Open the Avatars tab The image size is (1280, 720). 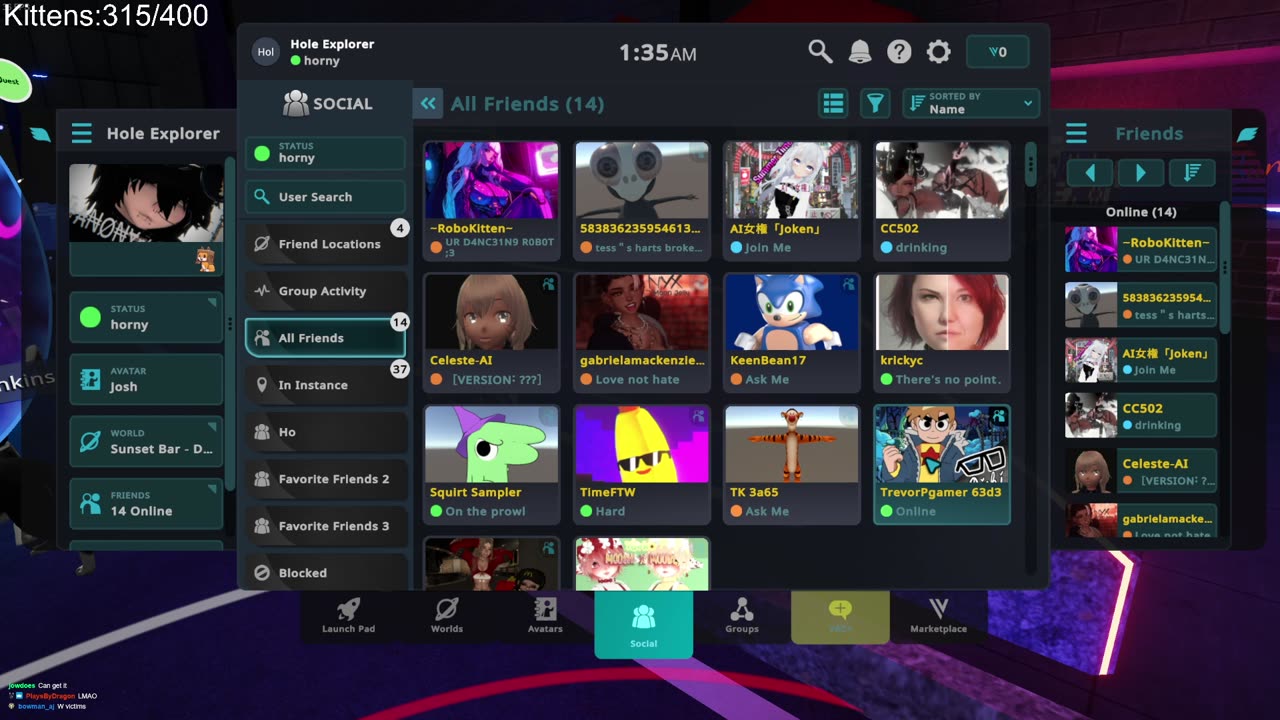545,615
